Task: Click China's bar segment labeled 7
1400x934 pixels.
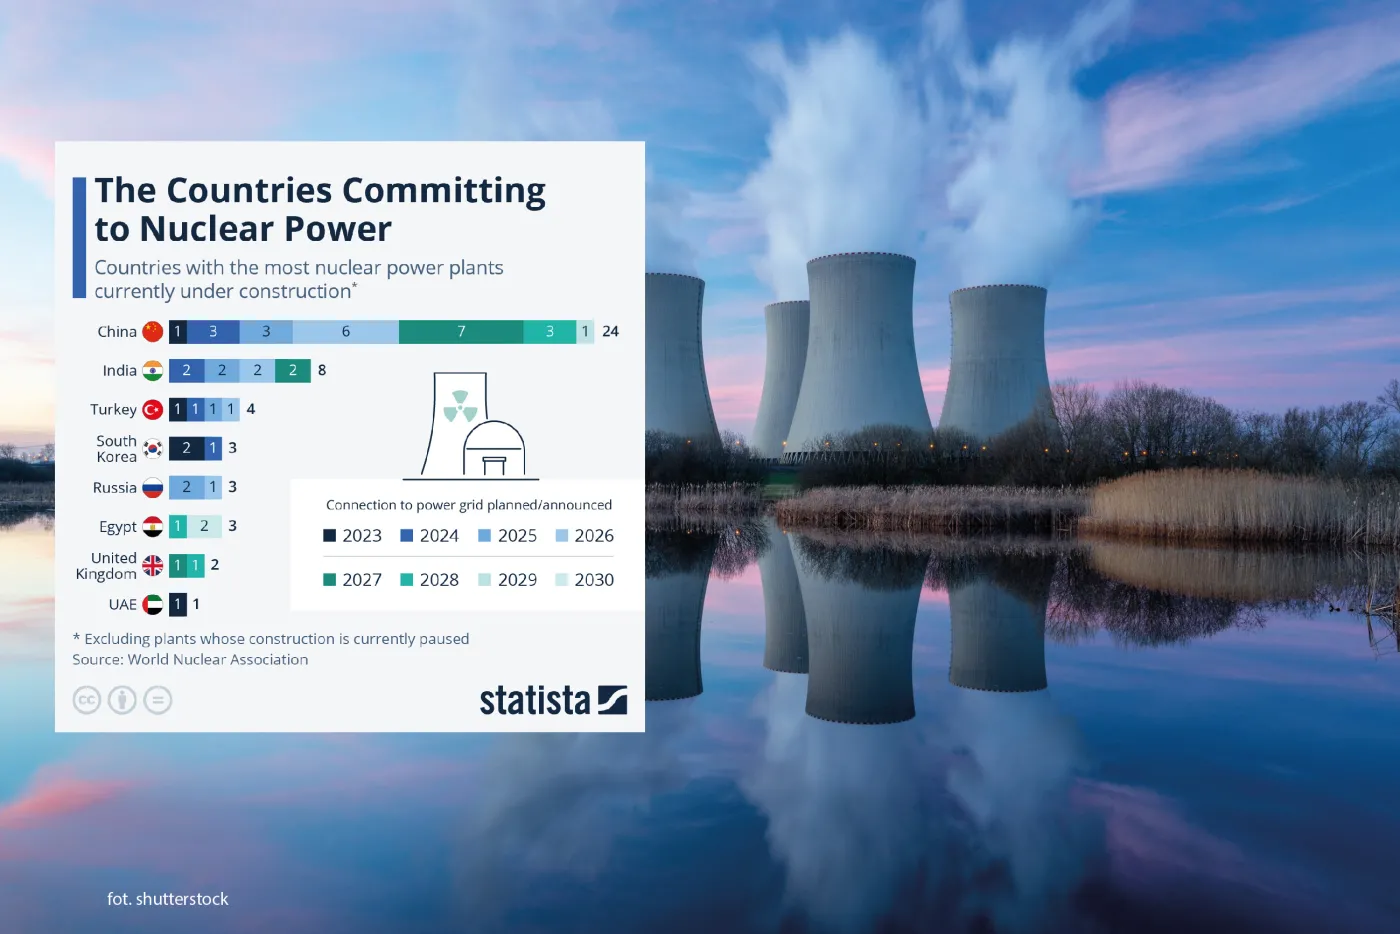Action: tap(461, 331)
